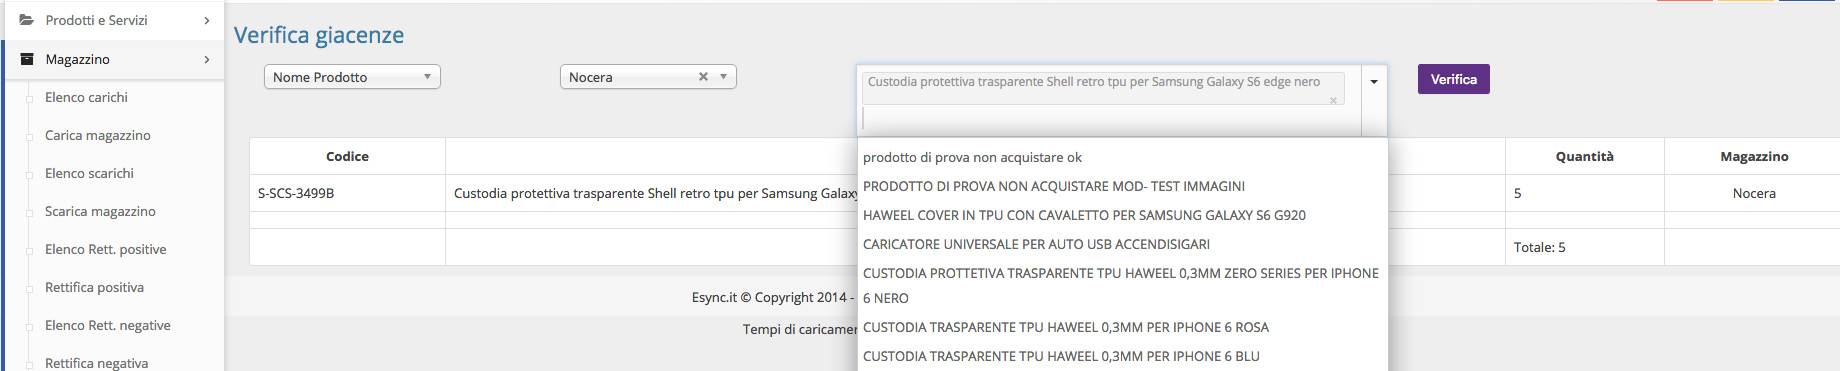
Task: Collapse the Magazzino menu chevron
Action: (x=207, y=59)
